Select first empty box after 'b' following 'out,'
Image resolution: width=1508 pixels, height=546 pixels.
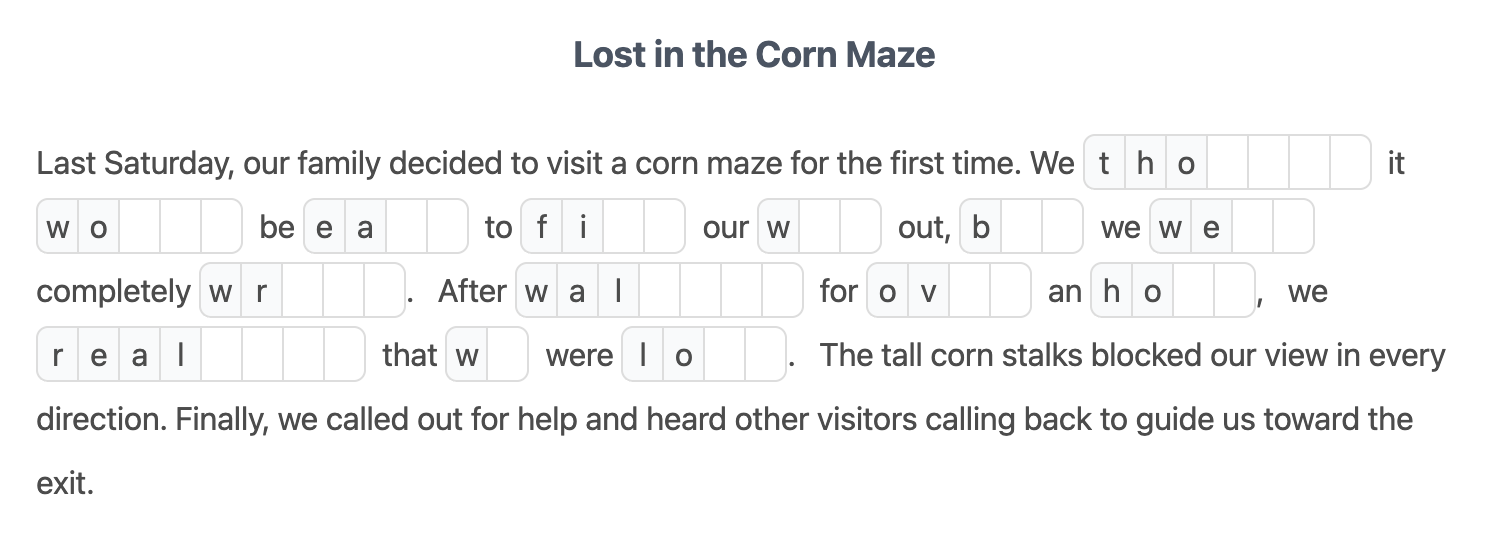1021,227
